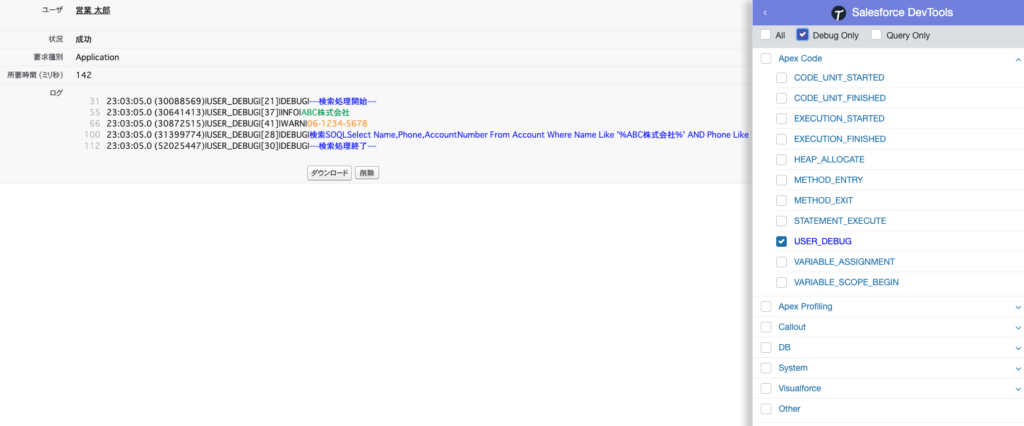This screenshot has height=426, width=1024.
Task: Click the System category label
Action: (x=793, y=368)
